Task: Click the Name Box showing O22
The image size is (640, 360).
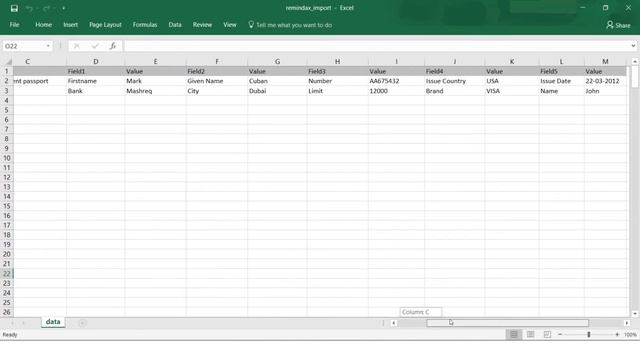Action: [x=23, y=46]
